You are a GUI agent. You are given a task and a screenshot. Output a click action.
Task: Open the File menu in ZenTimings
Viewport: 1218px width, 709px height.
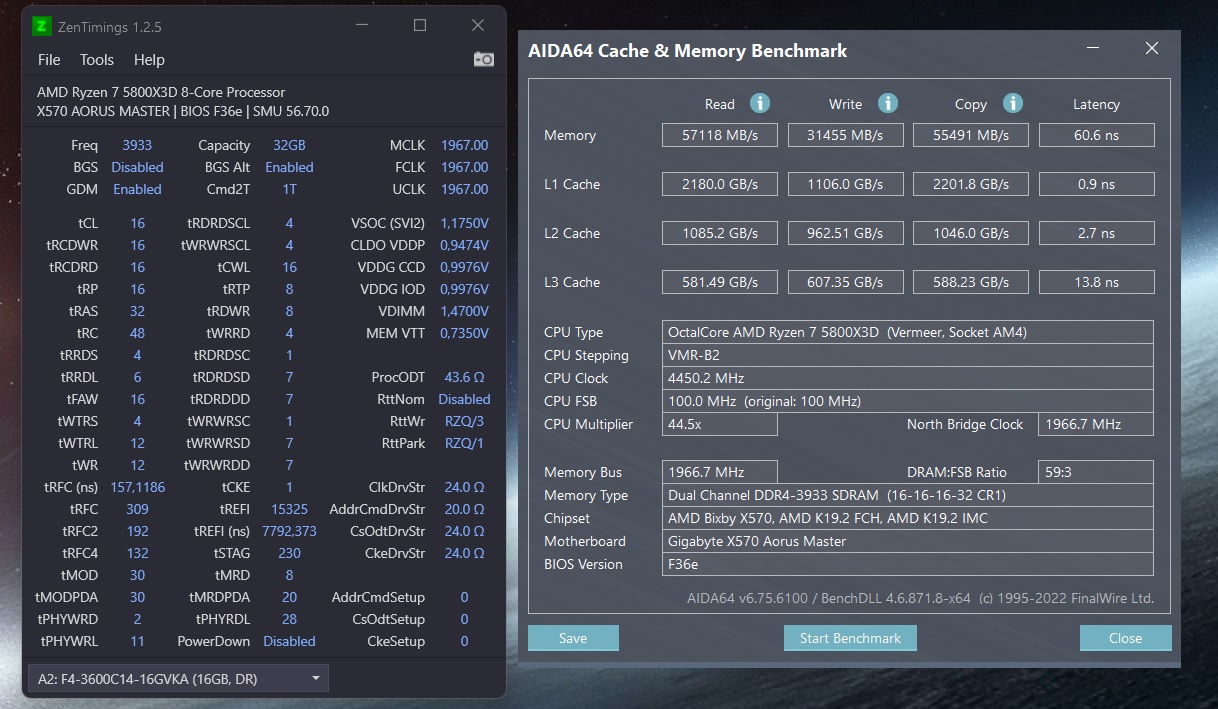coord(49,60)
